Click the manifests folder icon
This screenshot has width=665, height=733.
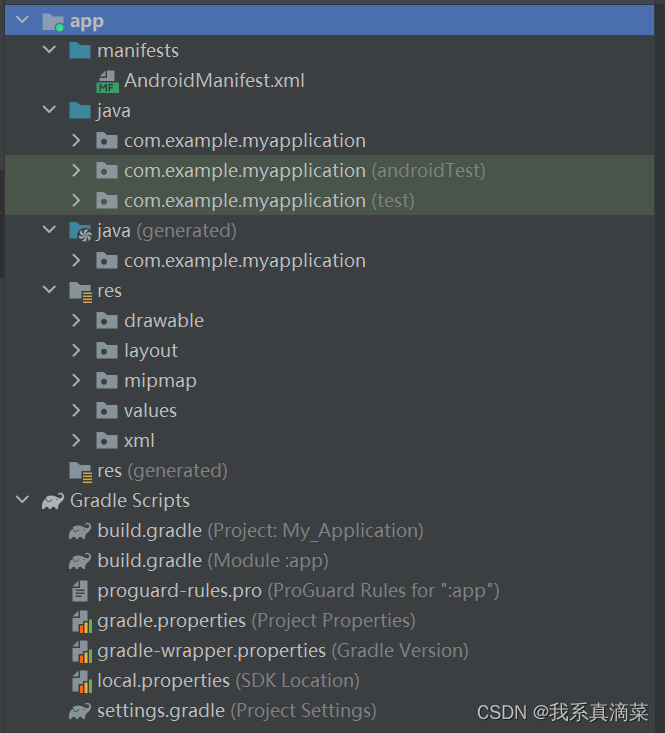pos(80,50)
